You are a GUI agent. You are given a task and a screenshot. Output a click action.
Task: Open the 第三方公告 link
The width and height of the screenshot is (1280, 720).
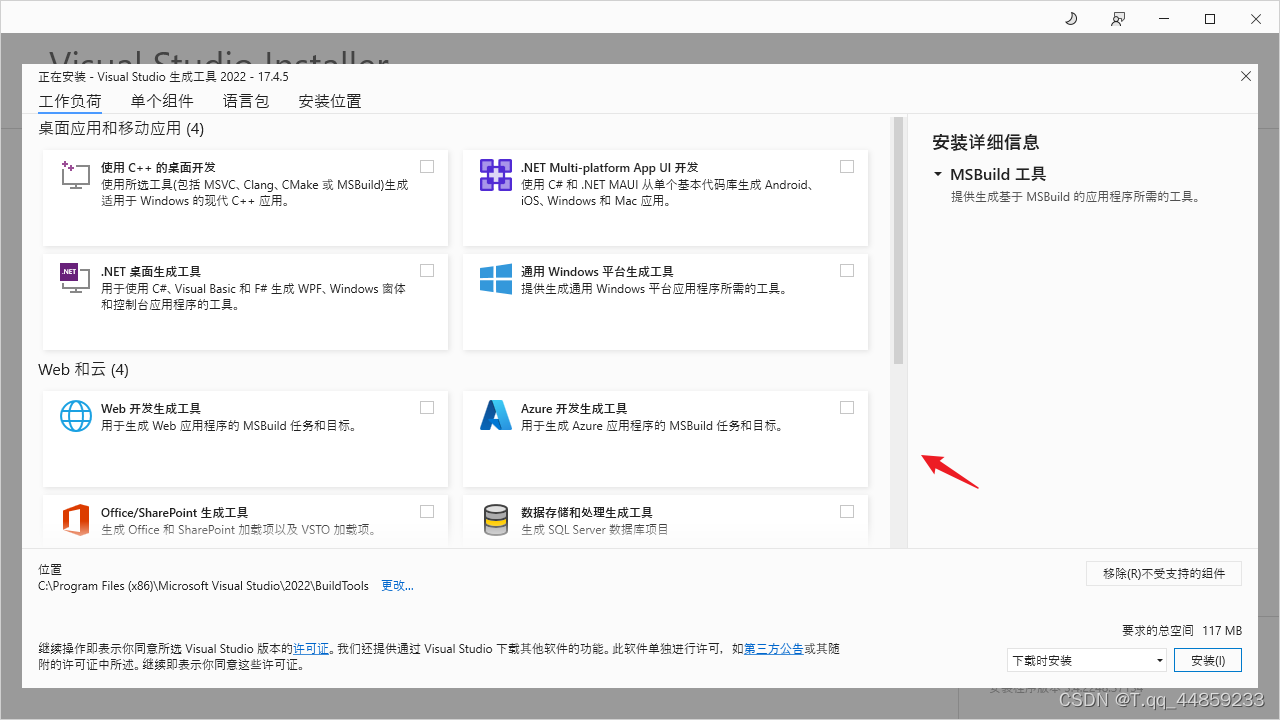pos(774,649)
